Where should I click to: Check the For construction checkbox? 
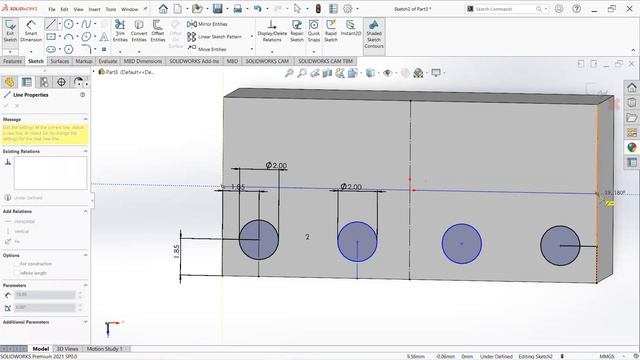16,264
